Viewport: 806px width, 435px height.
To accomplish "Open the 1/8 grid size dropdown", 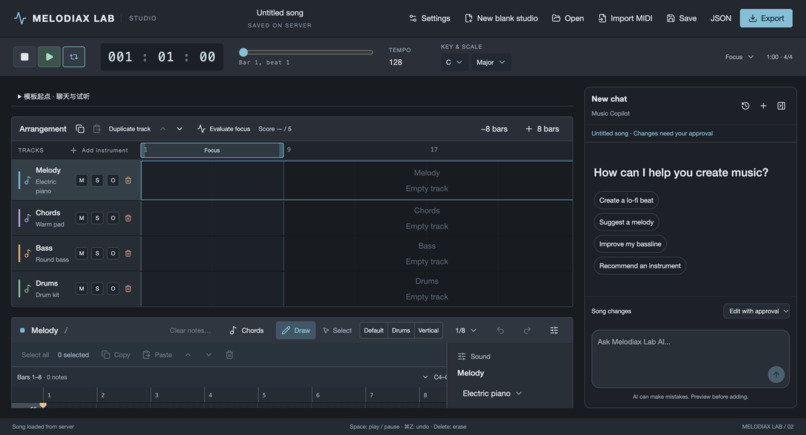I will (x=466, y=331).
